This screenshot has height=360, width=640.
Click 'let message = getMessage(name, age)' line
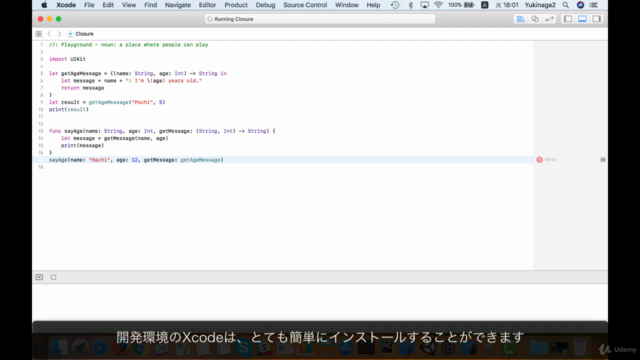115,138
